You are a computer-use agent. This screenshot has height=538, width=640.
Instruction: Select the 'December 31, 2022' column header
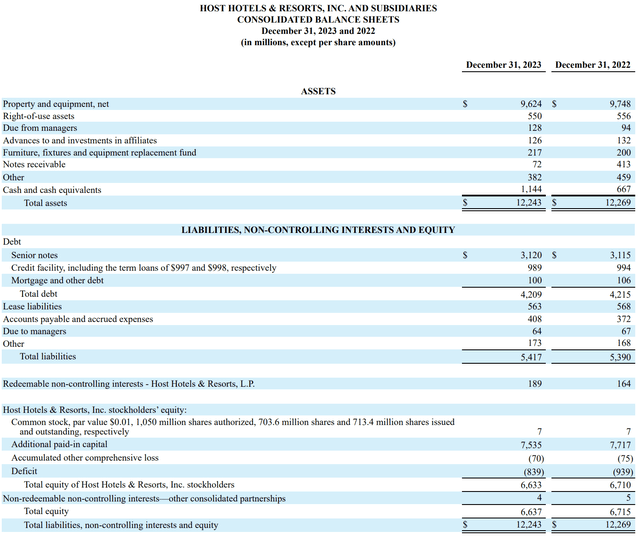tap(593, 65)
